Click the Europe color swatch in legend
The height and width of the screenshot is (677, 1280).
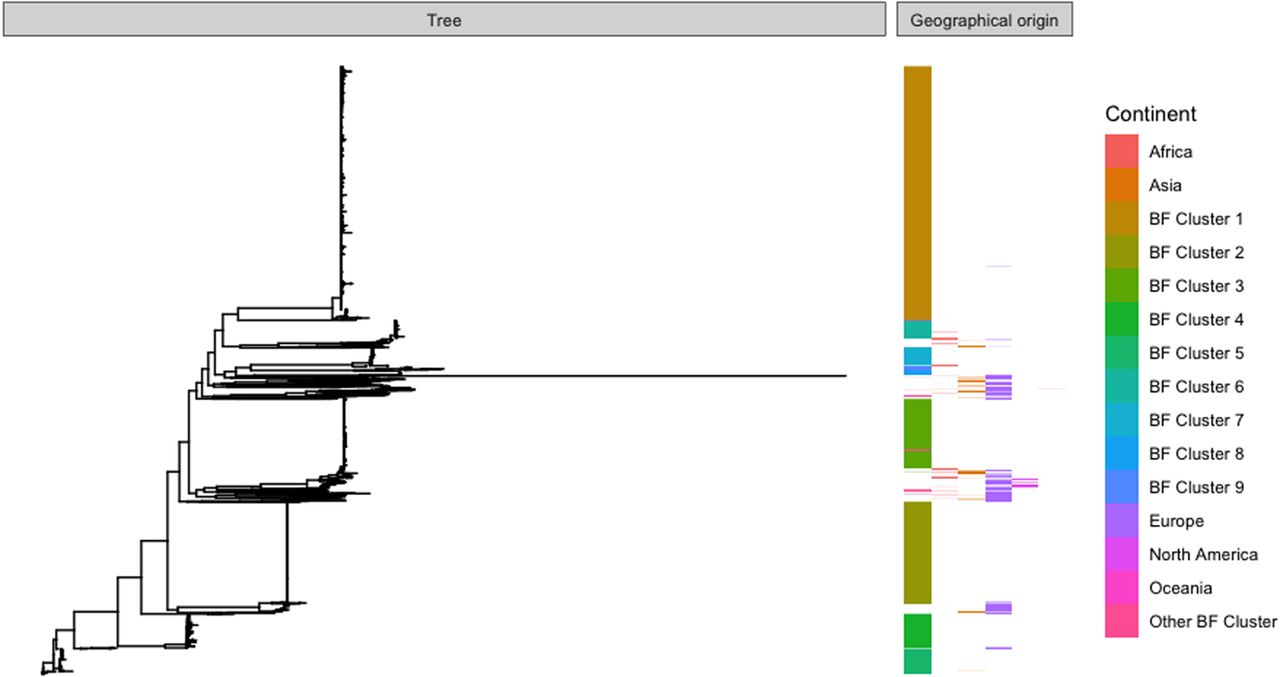click(x=1121, y=521)
